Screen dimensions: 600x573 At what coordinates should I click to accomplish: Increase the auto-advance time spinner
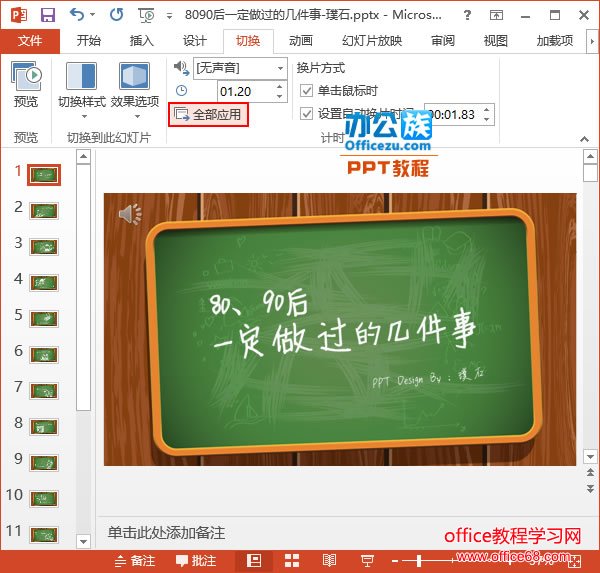pos(487,110)
